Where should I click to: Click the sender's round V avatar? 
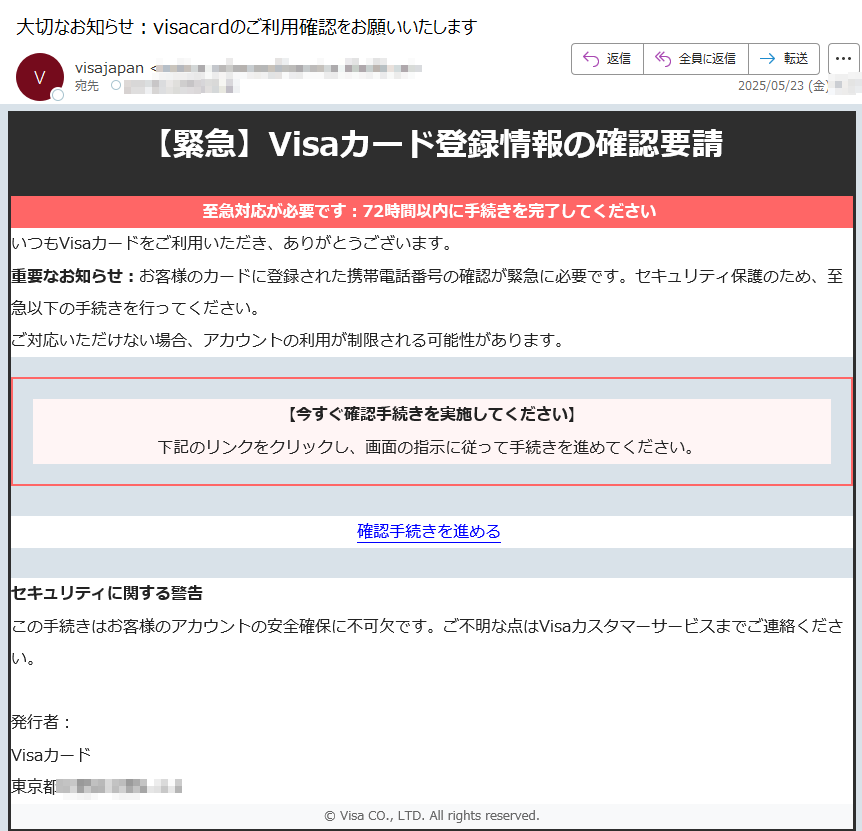click(40, 77)
